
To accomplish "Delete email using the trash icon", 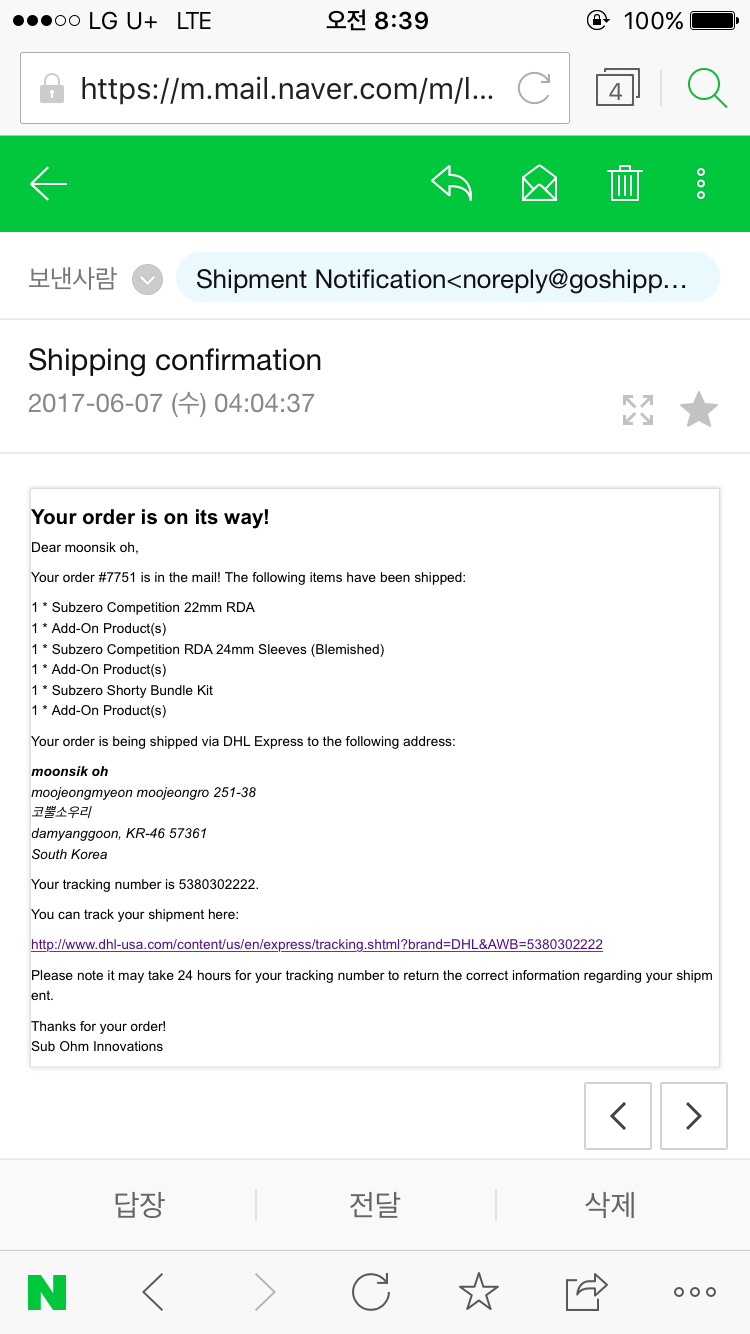I will [x=625, y=183].
